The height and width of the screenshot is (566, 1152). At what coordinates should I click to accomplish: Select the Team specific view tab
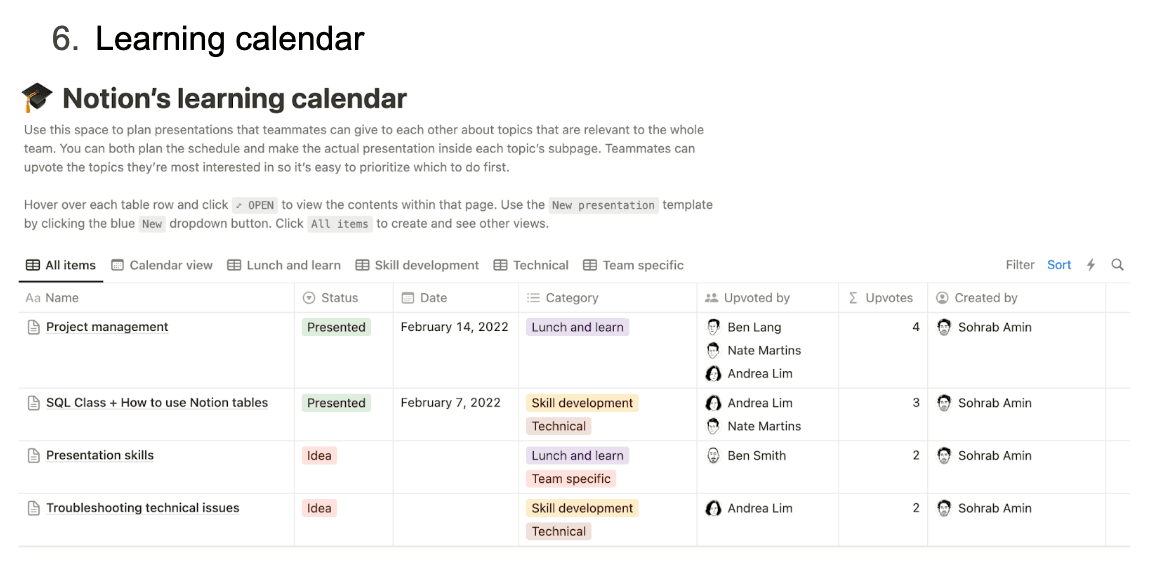(x=633, y=265)
